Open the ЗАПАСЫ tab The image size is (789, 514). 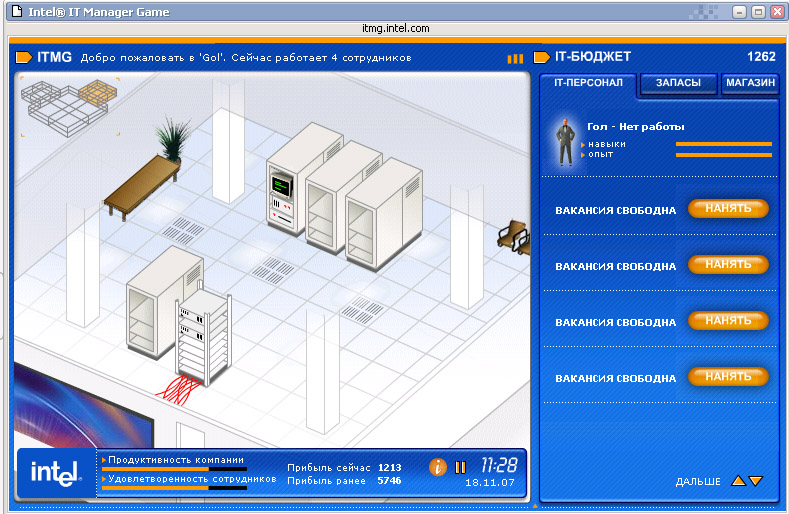coord(678,83)
